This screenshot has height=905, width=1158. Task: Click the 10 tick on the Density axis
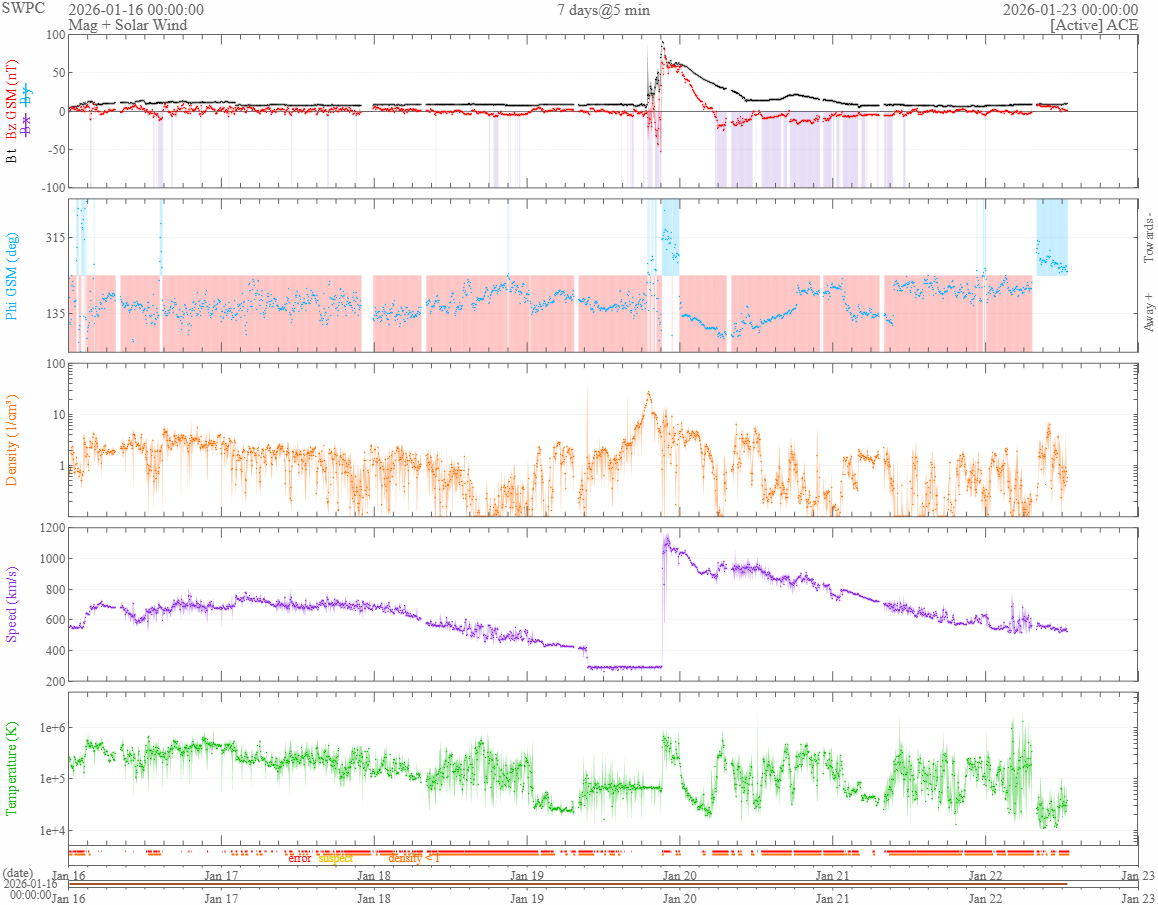tap(58, 415)
